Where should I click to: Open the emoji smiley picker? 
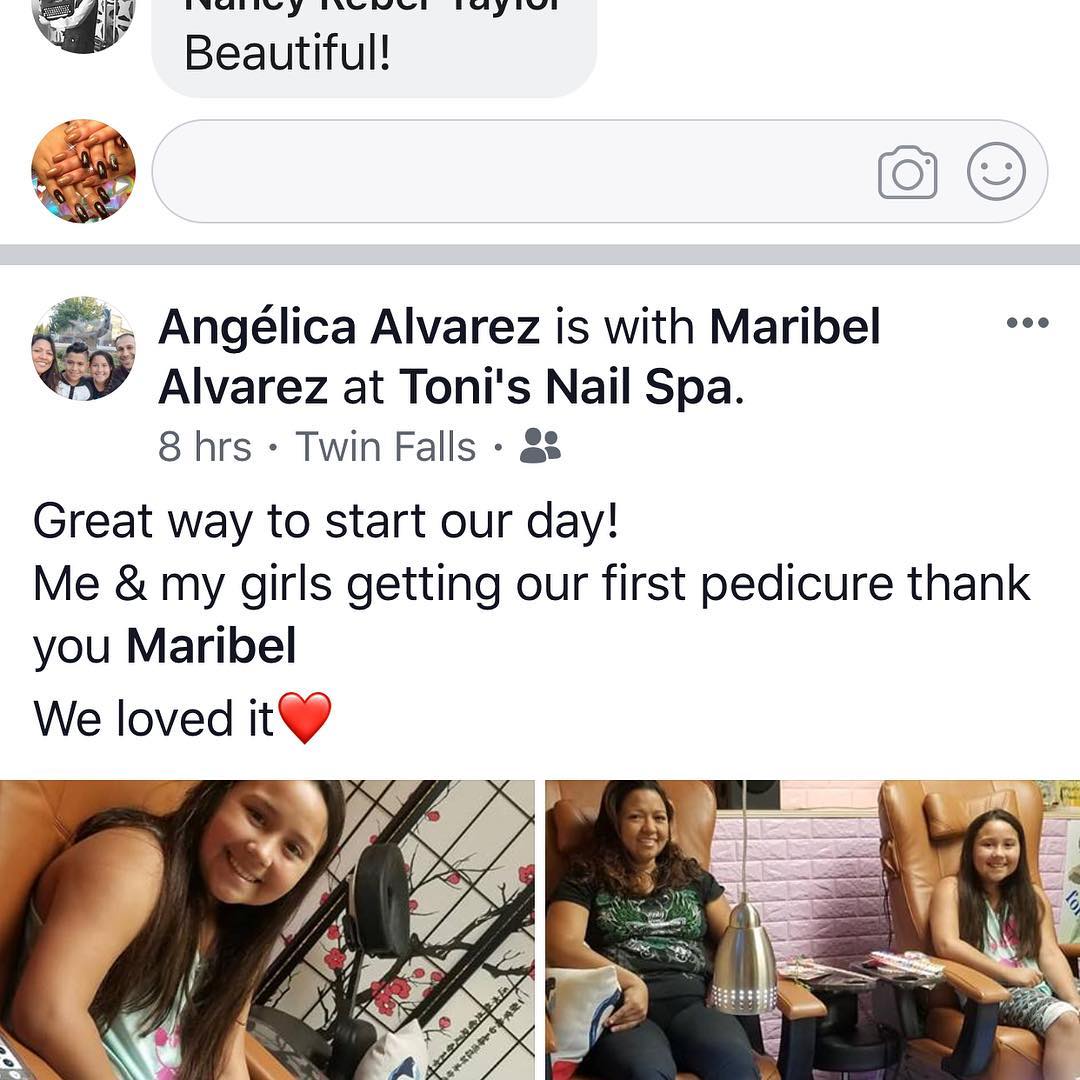pos(996,172)
